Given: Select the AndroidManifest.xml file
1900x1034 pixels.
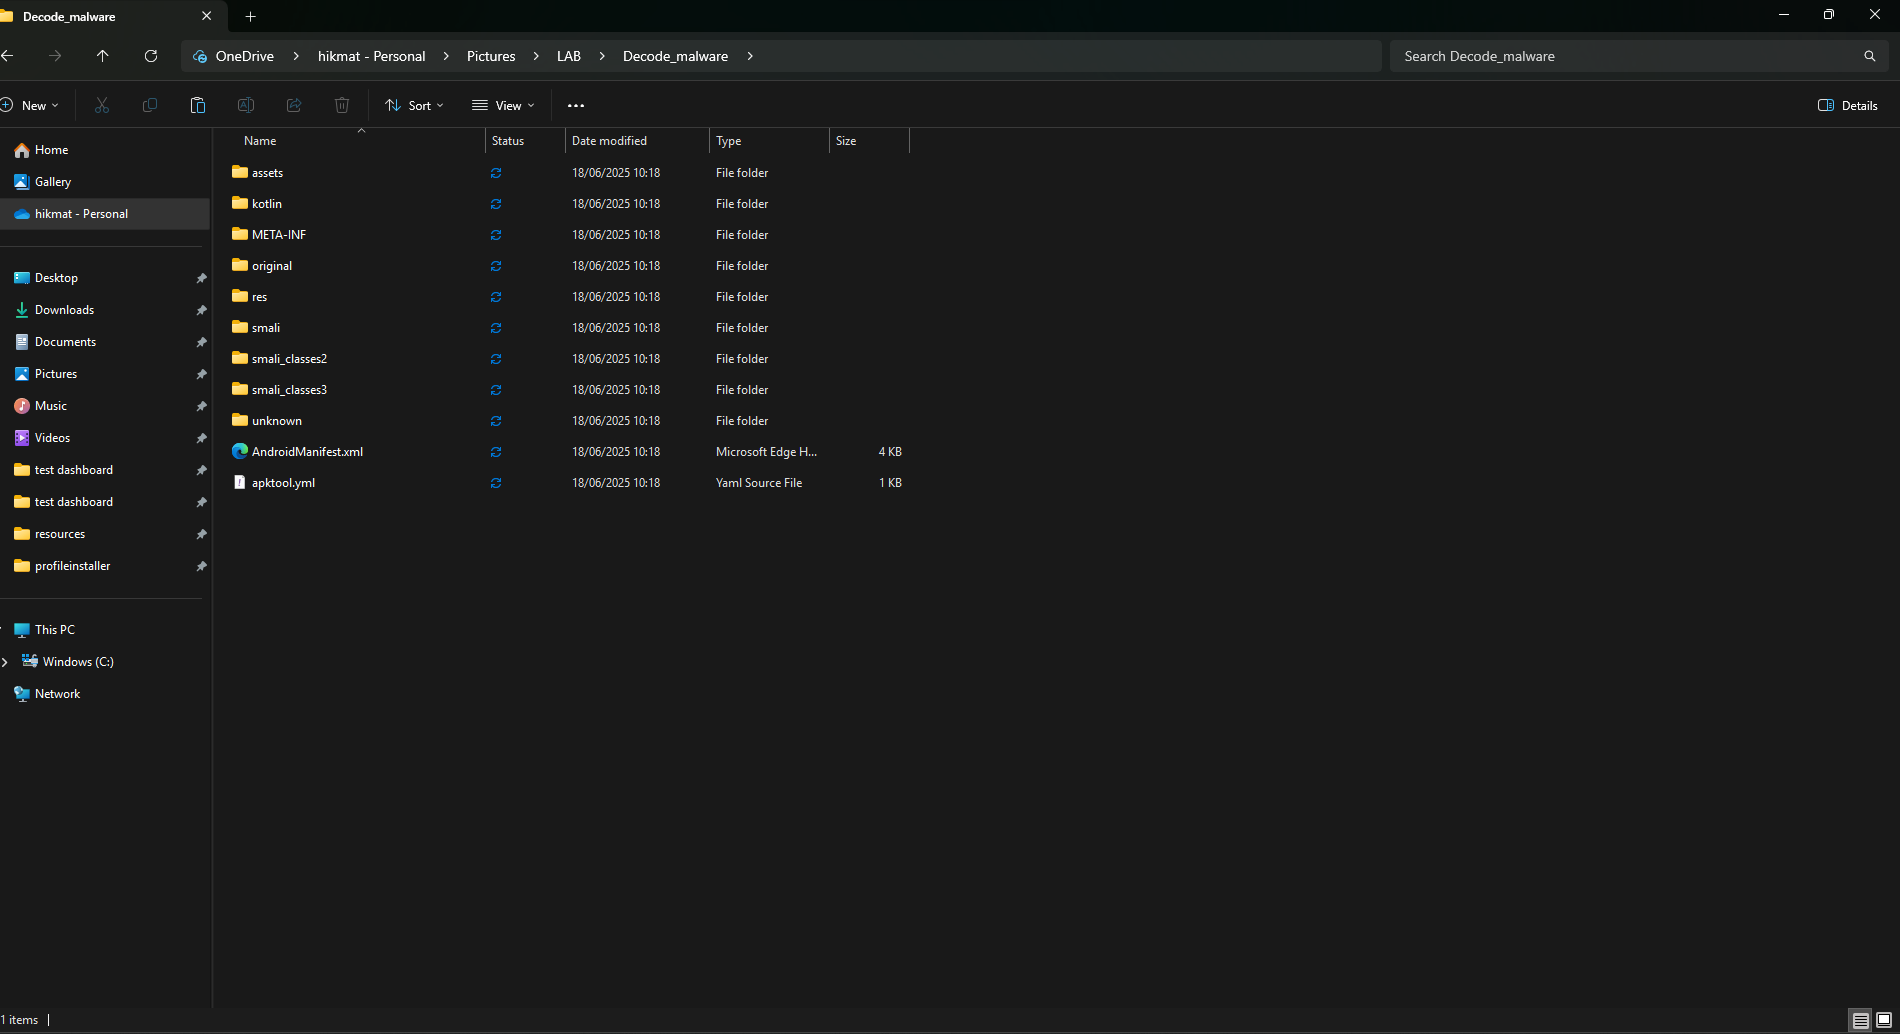Looking at the screenshot, I should (x=307, y=452).
